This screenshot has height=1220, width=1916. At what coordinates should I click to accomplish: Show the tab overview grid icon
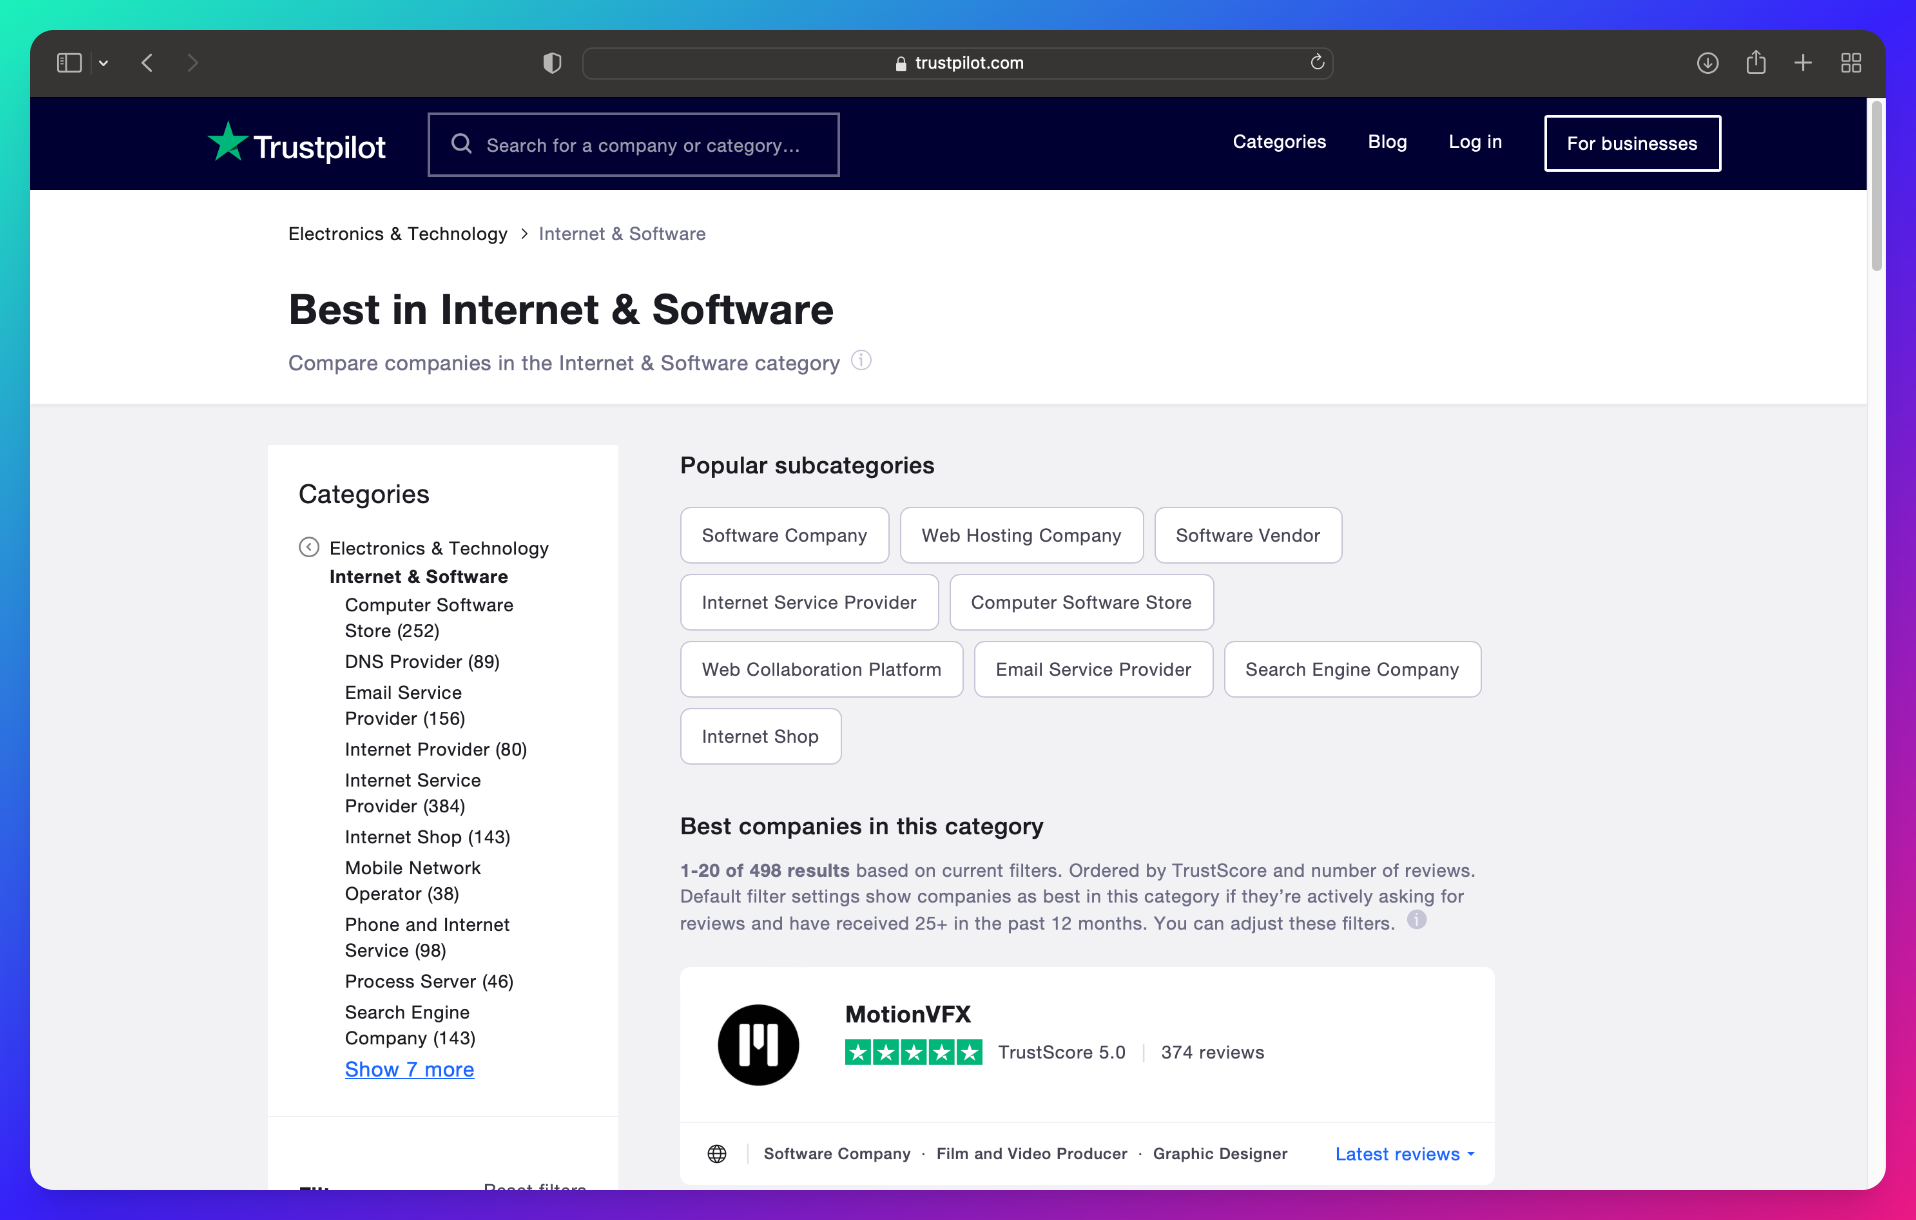click(x=1850, y=63)
